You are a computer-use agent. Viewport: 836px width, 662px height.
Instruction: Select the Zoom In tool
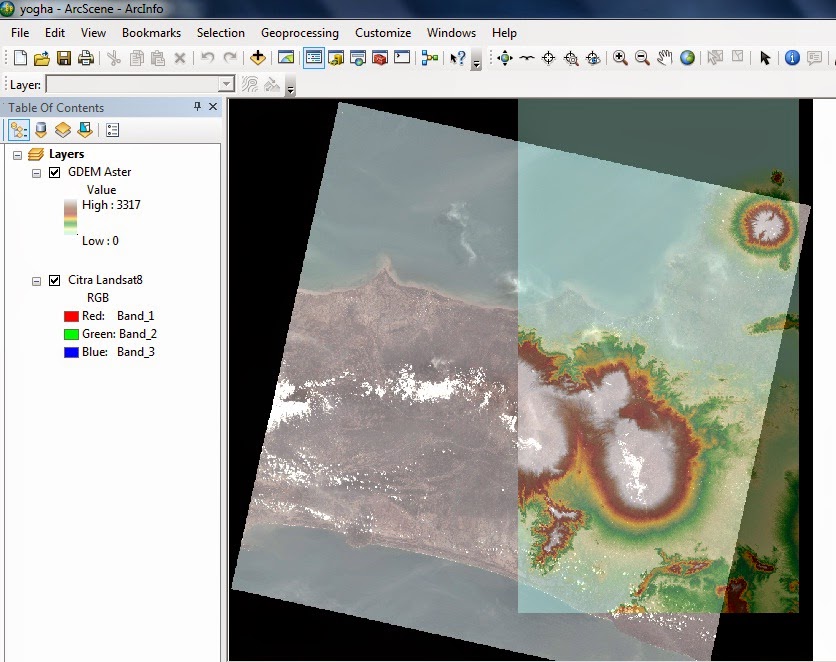click(x=620, y=58)
